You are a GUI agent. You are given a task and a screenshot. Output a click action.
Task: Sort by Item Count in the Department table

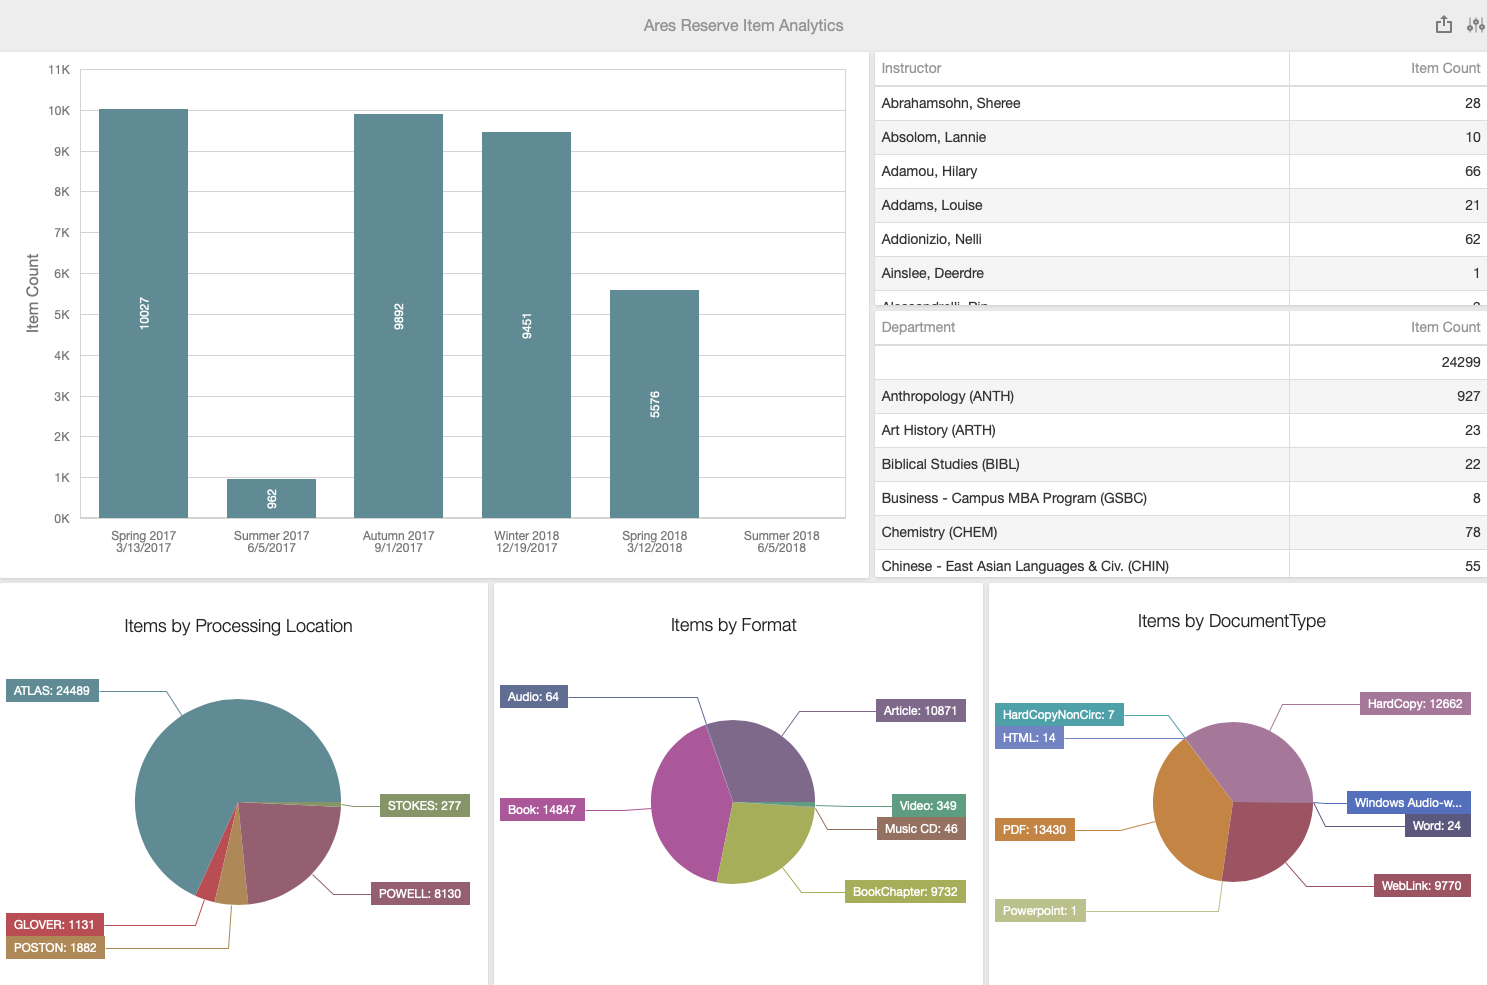pyautogui.click(x=1446, y=327)
